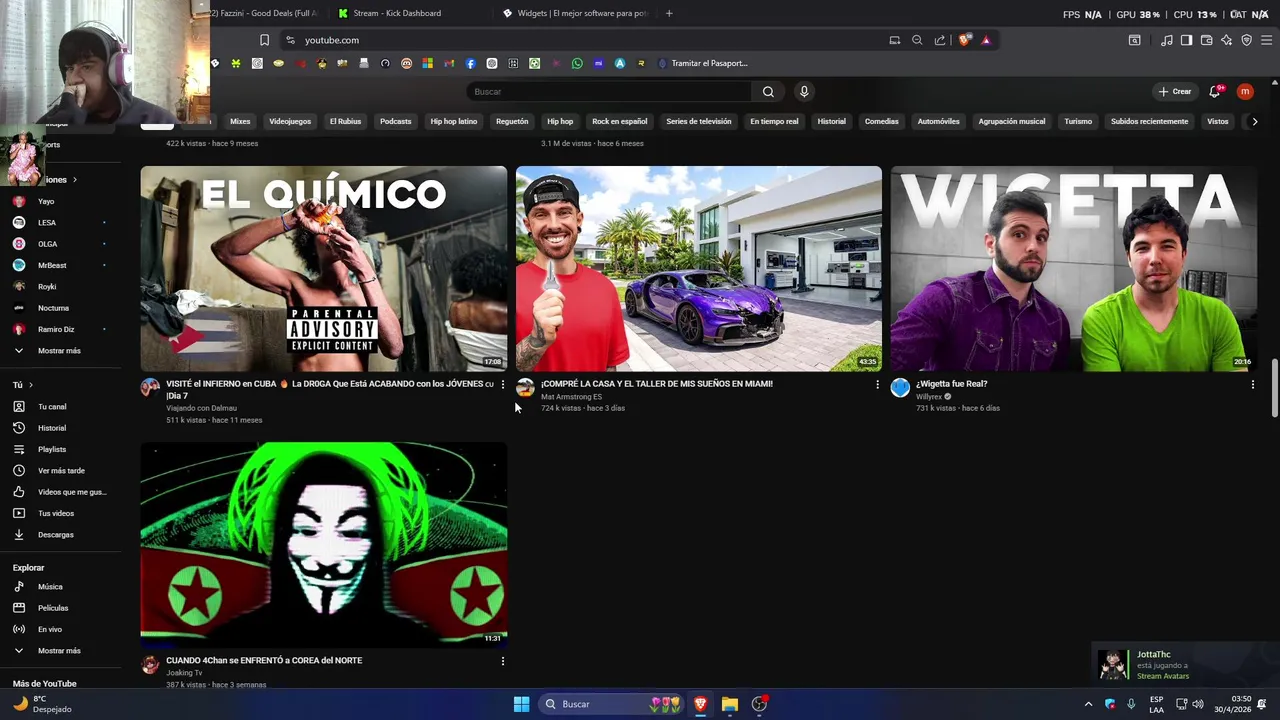Open Historial in the sidebar
The width and height of the screenshot is (1280, 720).
[x=52, y=428]
